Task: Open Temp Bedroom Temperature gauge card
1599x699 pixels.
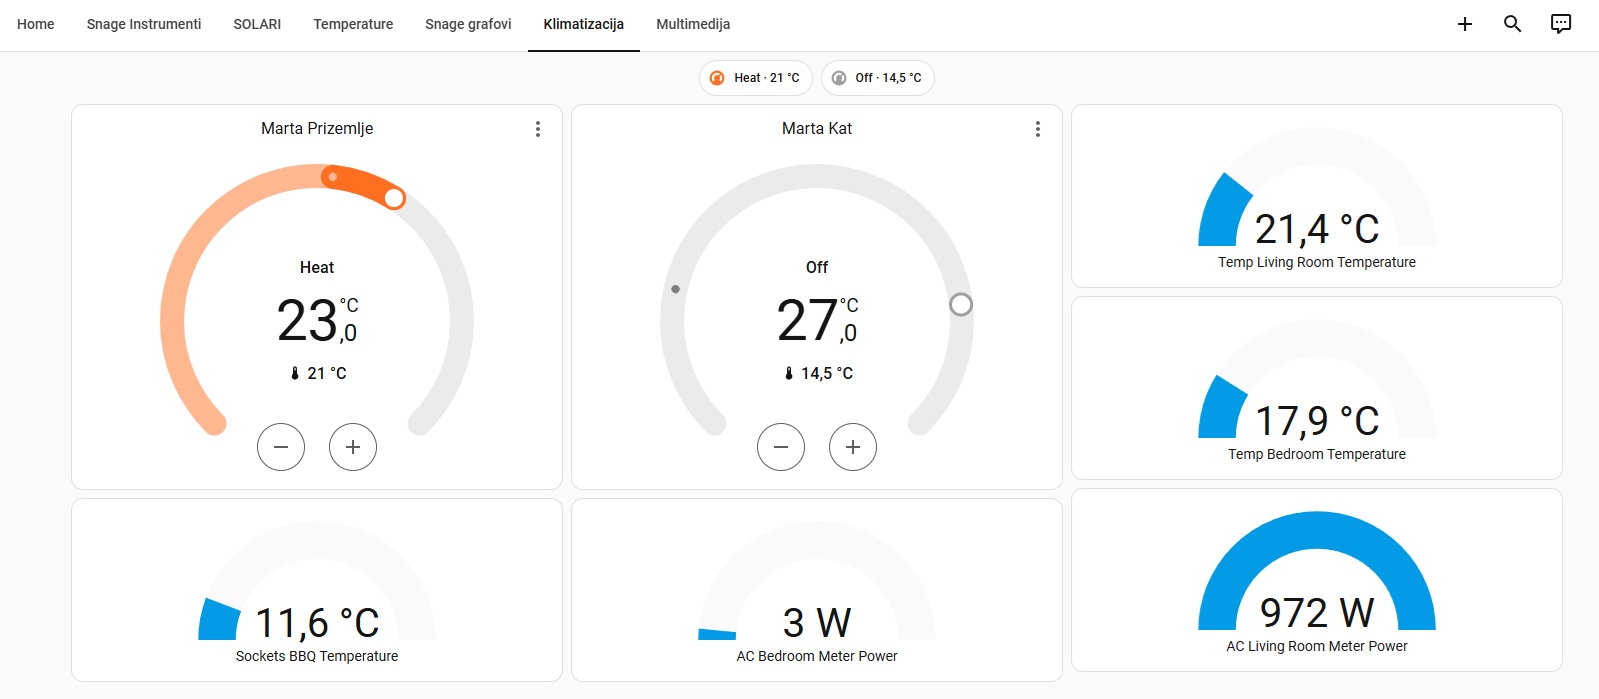Action: point(1317,388)
